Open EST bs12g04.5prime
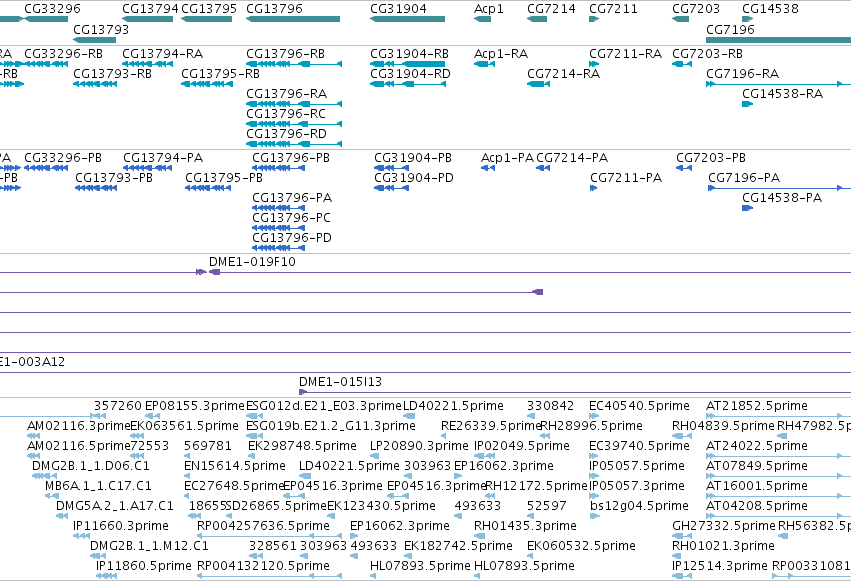Viewport: 851px width, 581px height. 639,506
